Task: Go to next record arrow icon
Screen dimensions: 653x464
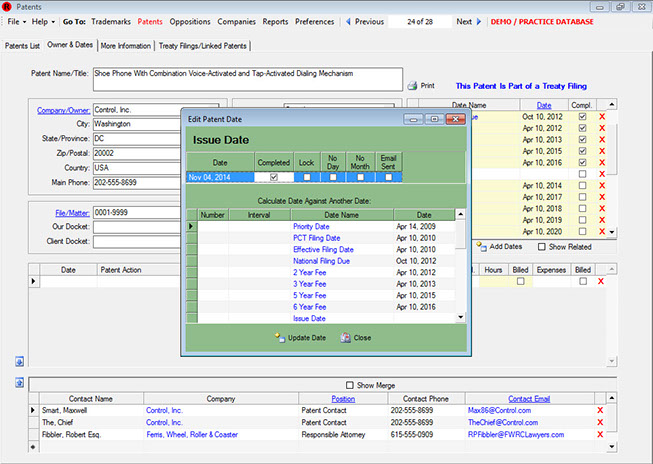Action: [x=481, y=21]
